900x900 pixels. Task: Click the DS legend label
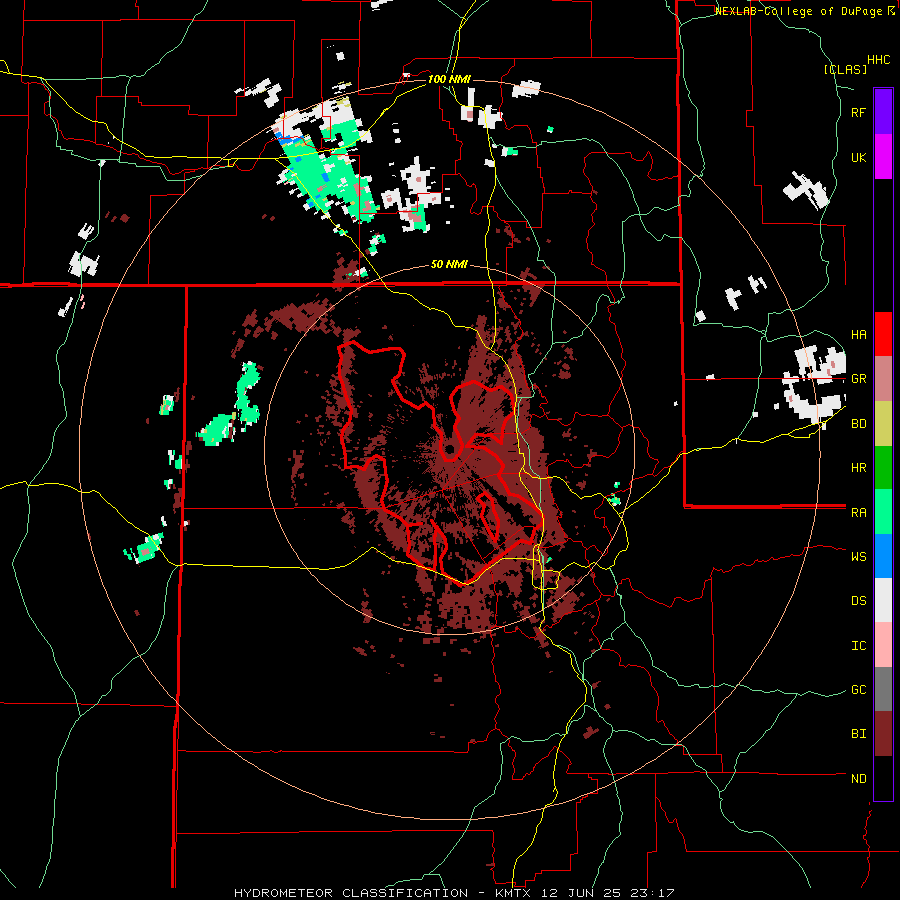(x=858, y=601)
